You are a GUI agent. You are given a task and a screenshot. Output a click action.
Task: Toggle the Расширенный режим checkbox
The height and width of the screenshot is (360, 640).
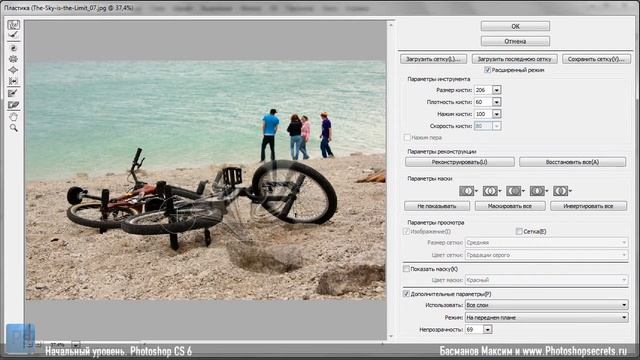tap(487, 70)
